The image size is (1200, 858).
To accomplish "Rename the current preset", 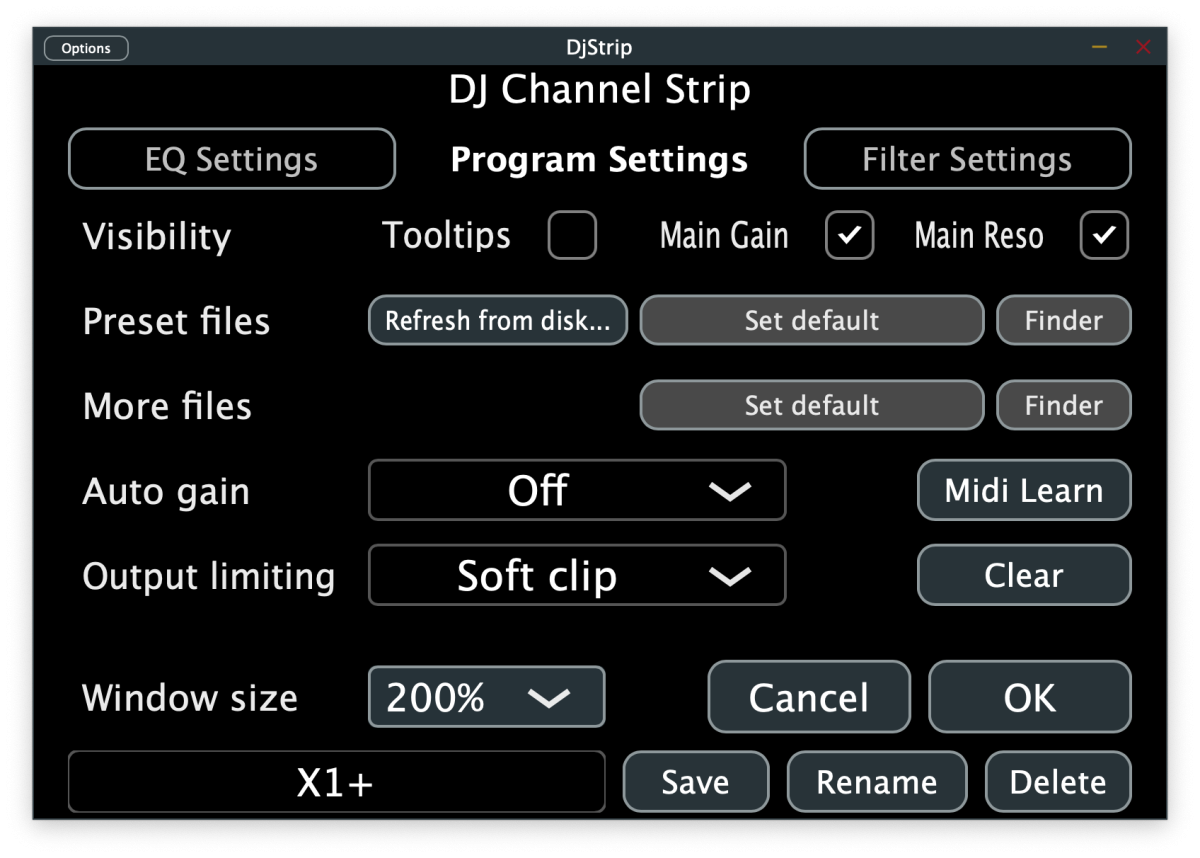I will tap(877, 782).
